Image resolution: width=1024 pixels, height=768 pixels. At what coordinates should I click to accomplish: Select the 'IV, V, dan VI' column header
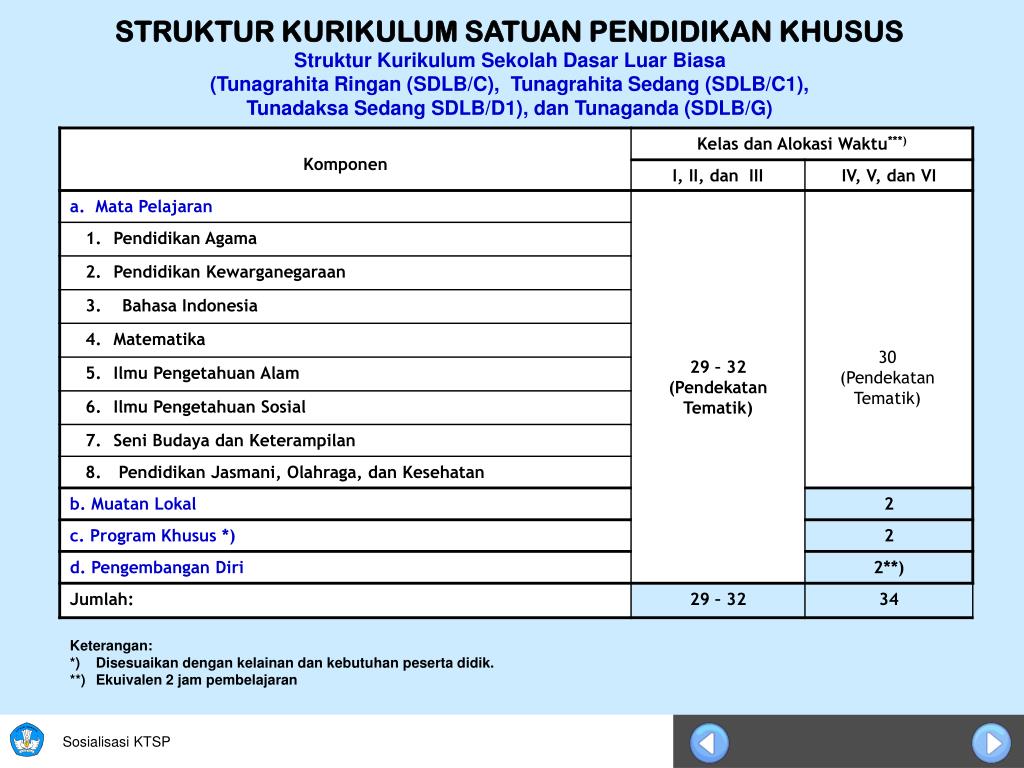[x=889, y=176]
